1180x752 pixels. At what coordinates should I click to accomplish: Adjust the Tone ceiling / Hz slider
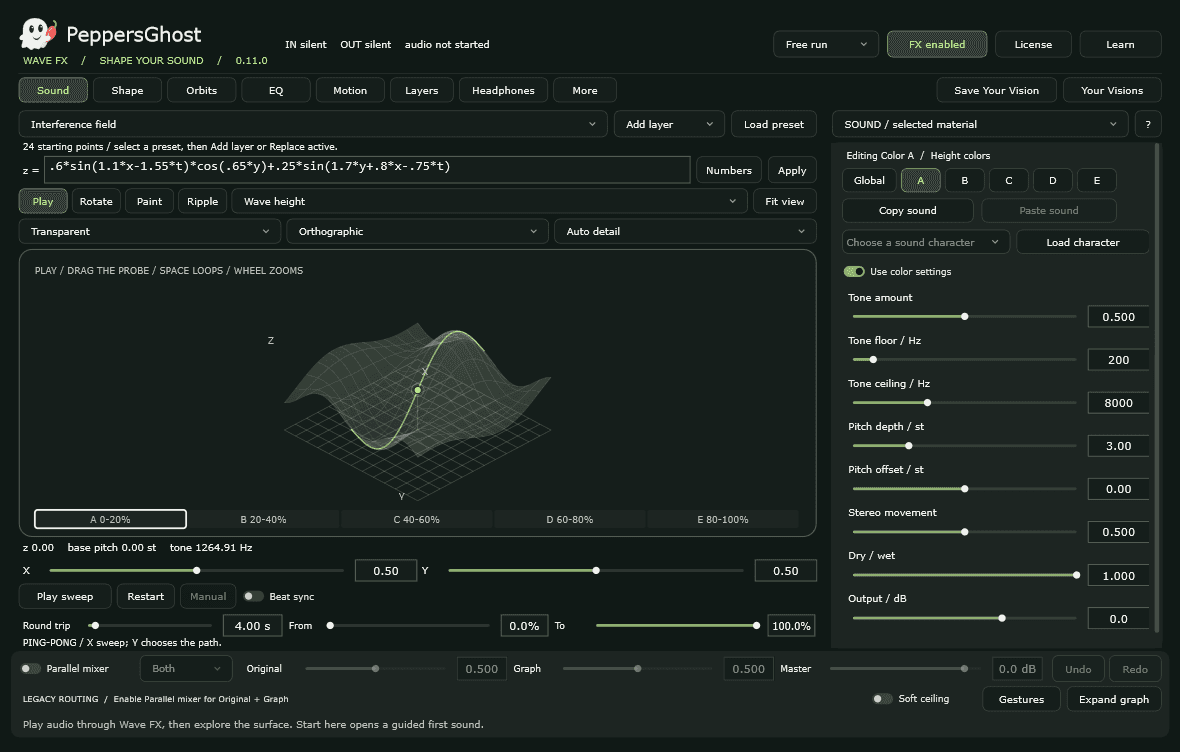(x=964, y=403)
